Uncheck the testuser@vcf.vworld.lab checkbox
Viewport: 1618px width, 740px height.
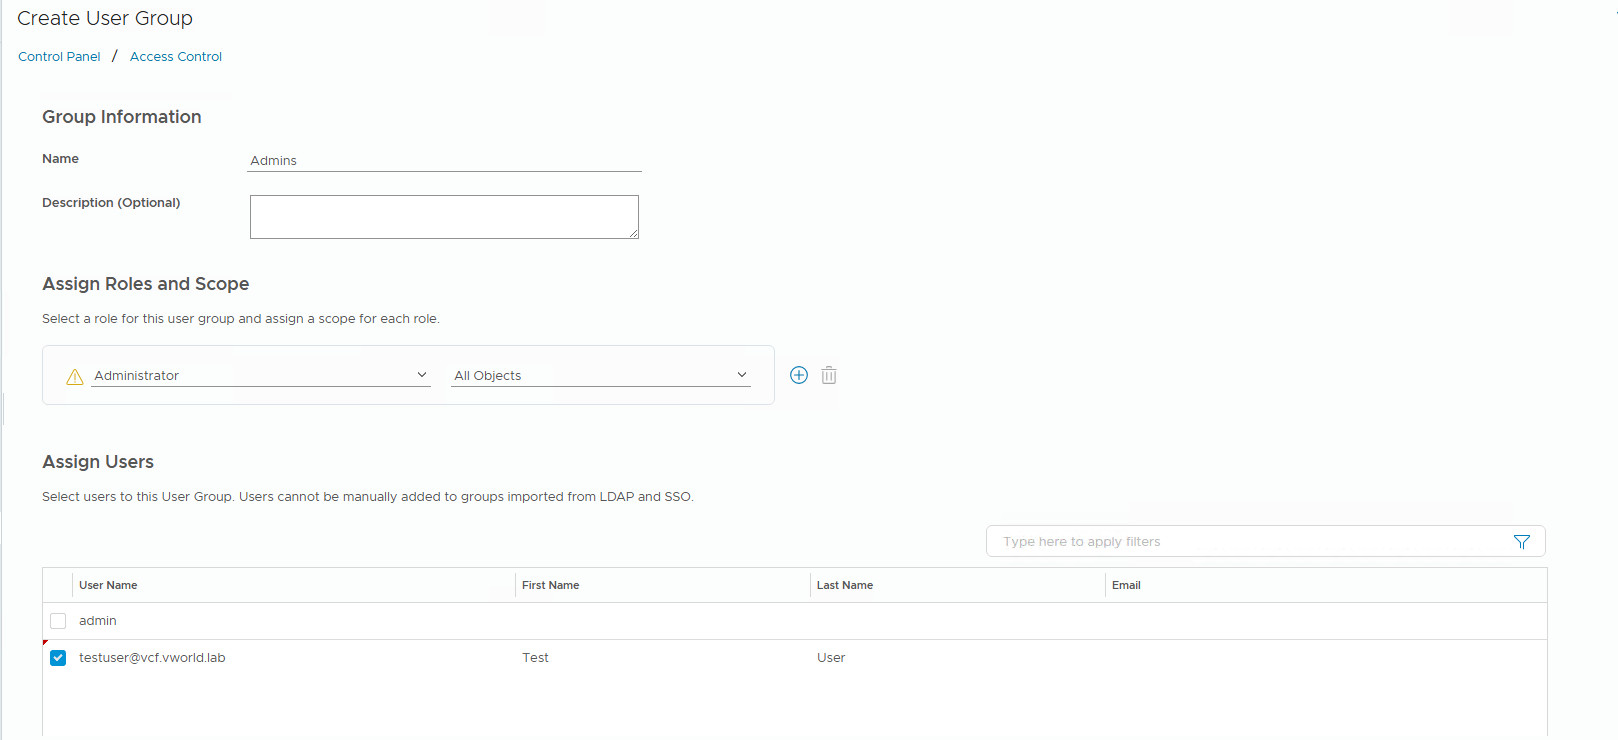[58, 658]
